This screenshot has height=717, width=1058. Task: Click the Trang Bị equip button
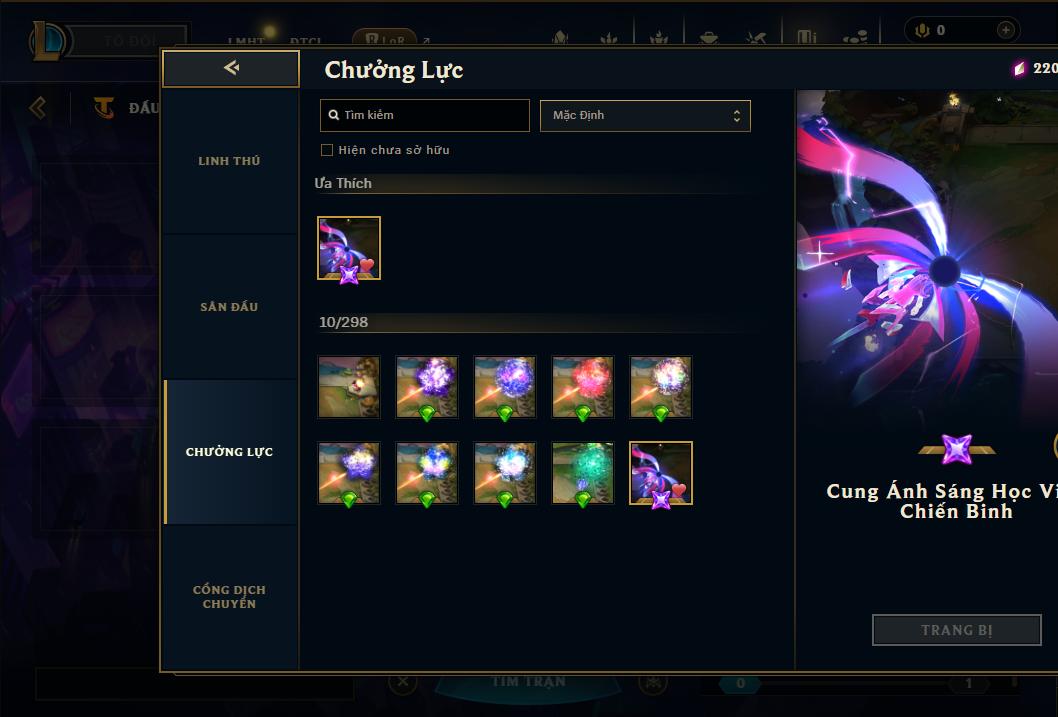957,630
